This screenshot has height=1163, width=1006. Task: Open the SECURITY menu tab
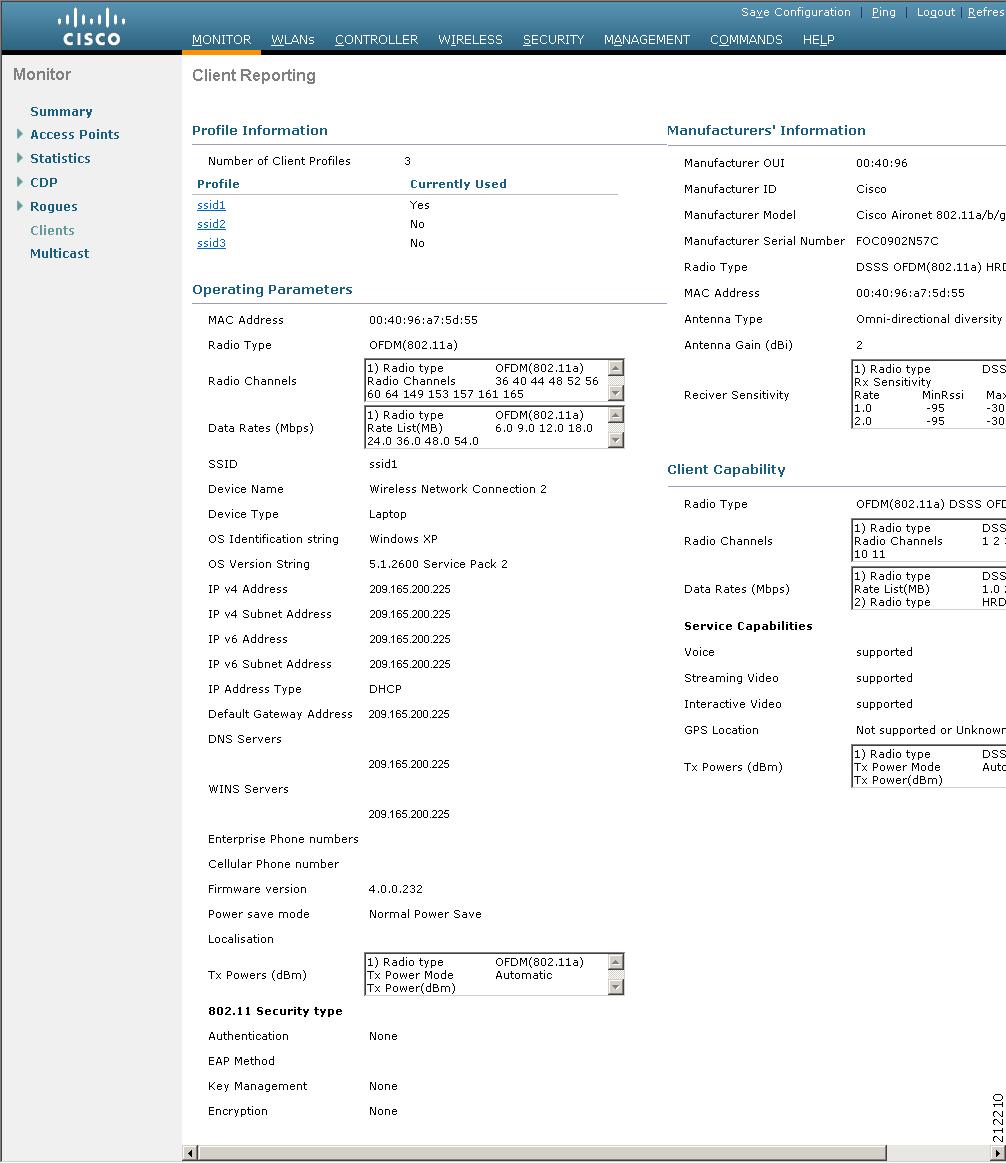[x=553, y=39]
